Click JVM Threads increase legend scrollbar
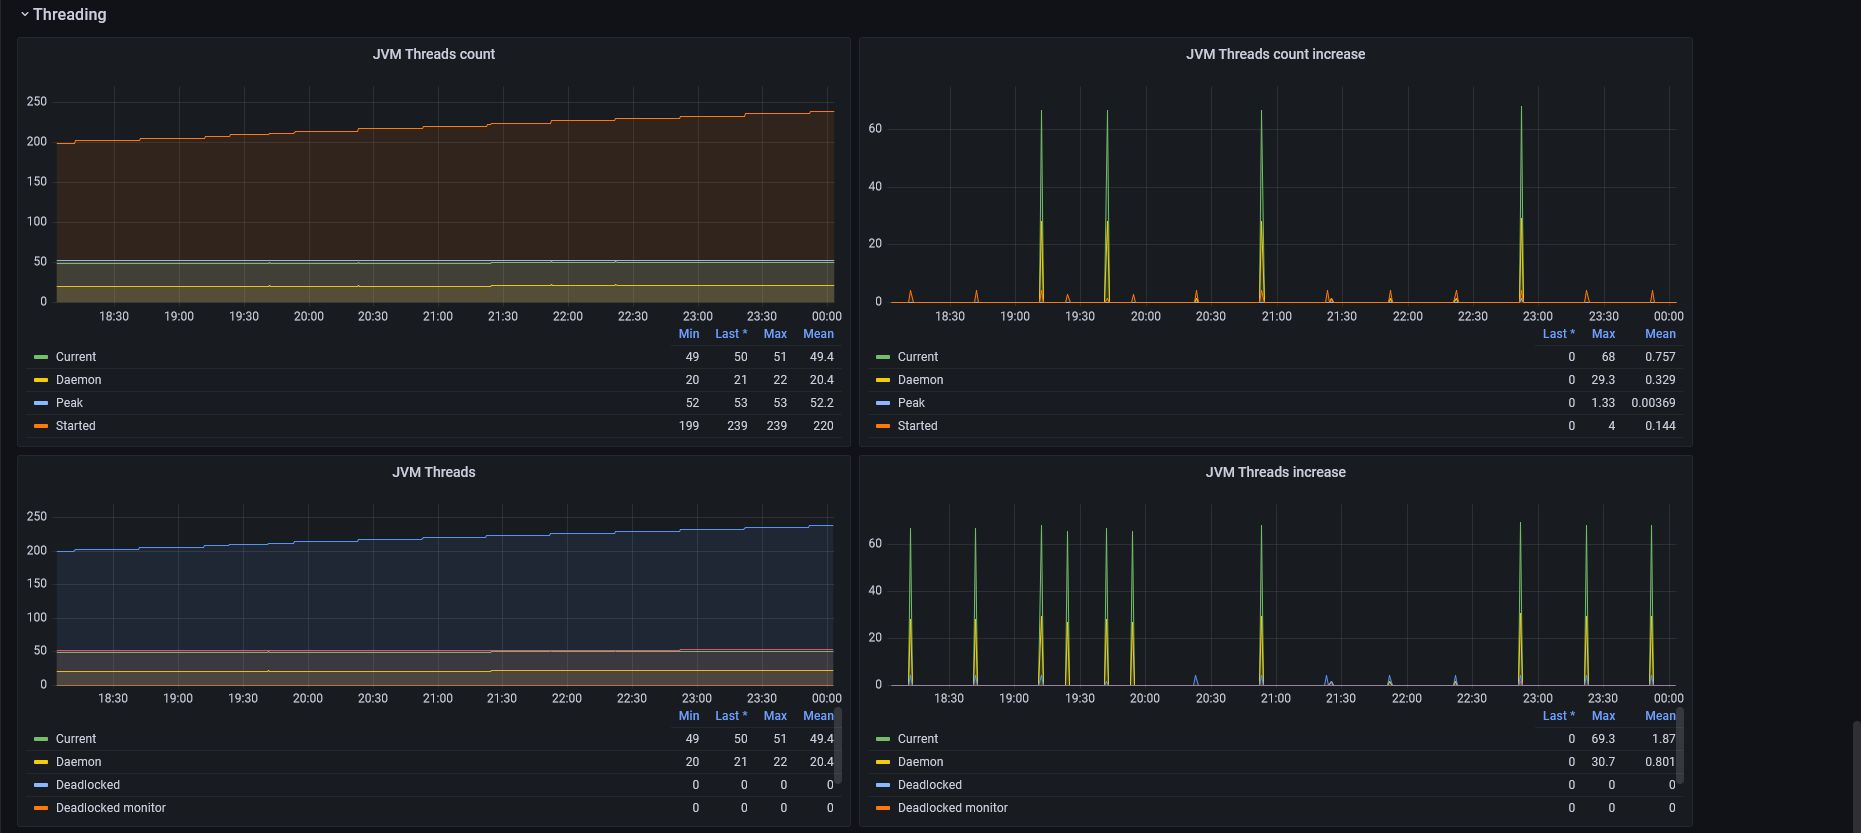Image resolution: width=1861 pixels, height=833 pixels. [x=1680, y=746]
